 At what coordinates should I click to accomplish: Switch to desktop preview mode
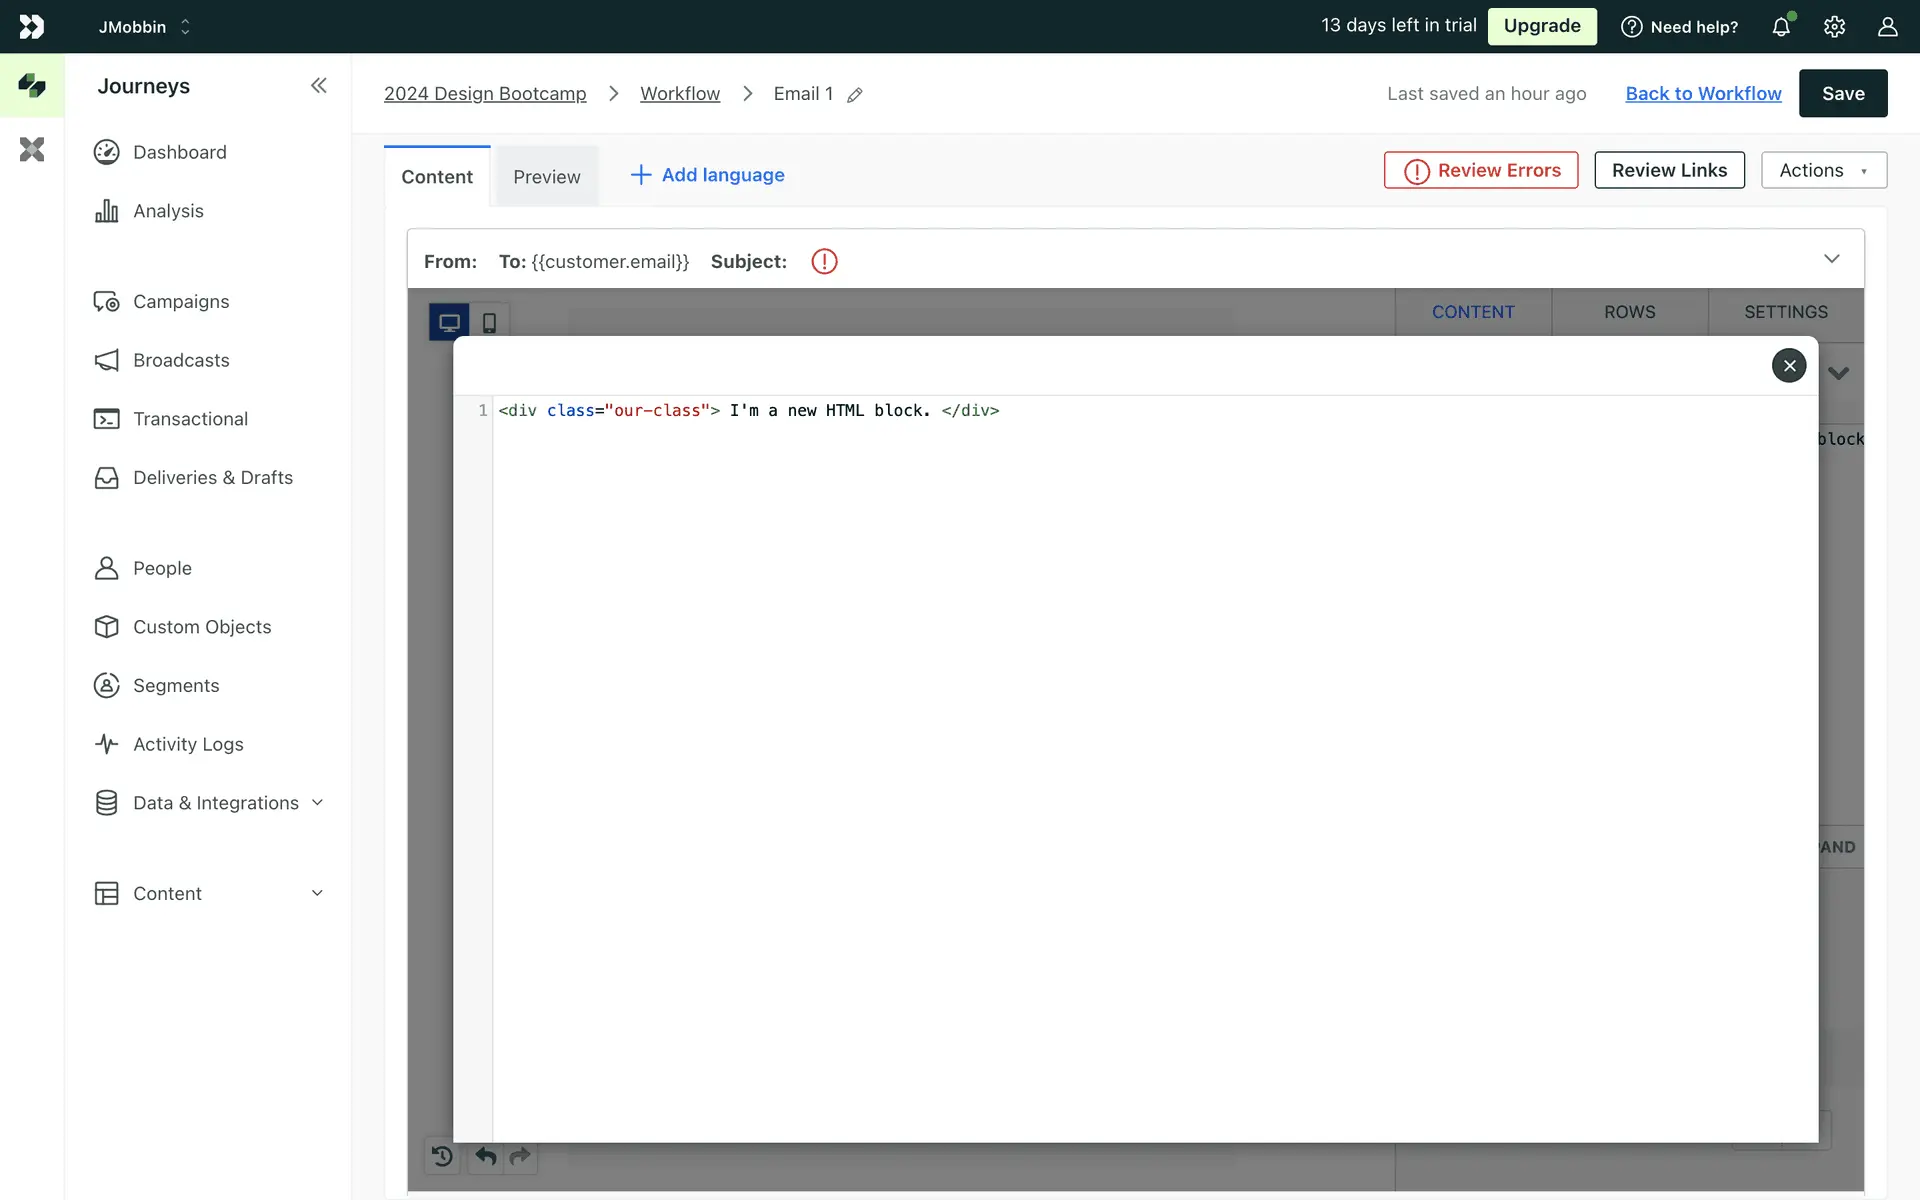449,323
